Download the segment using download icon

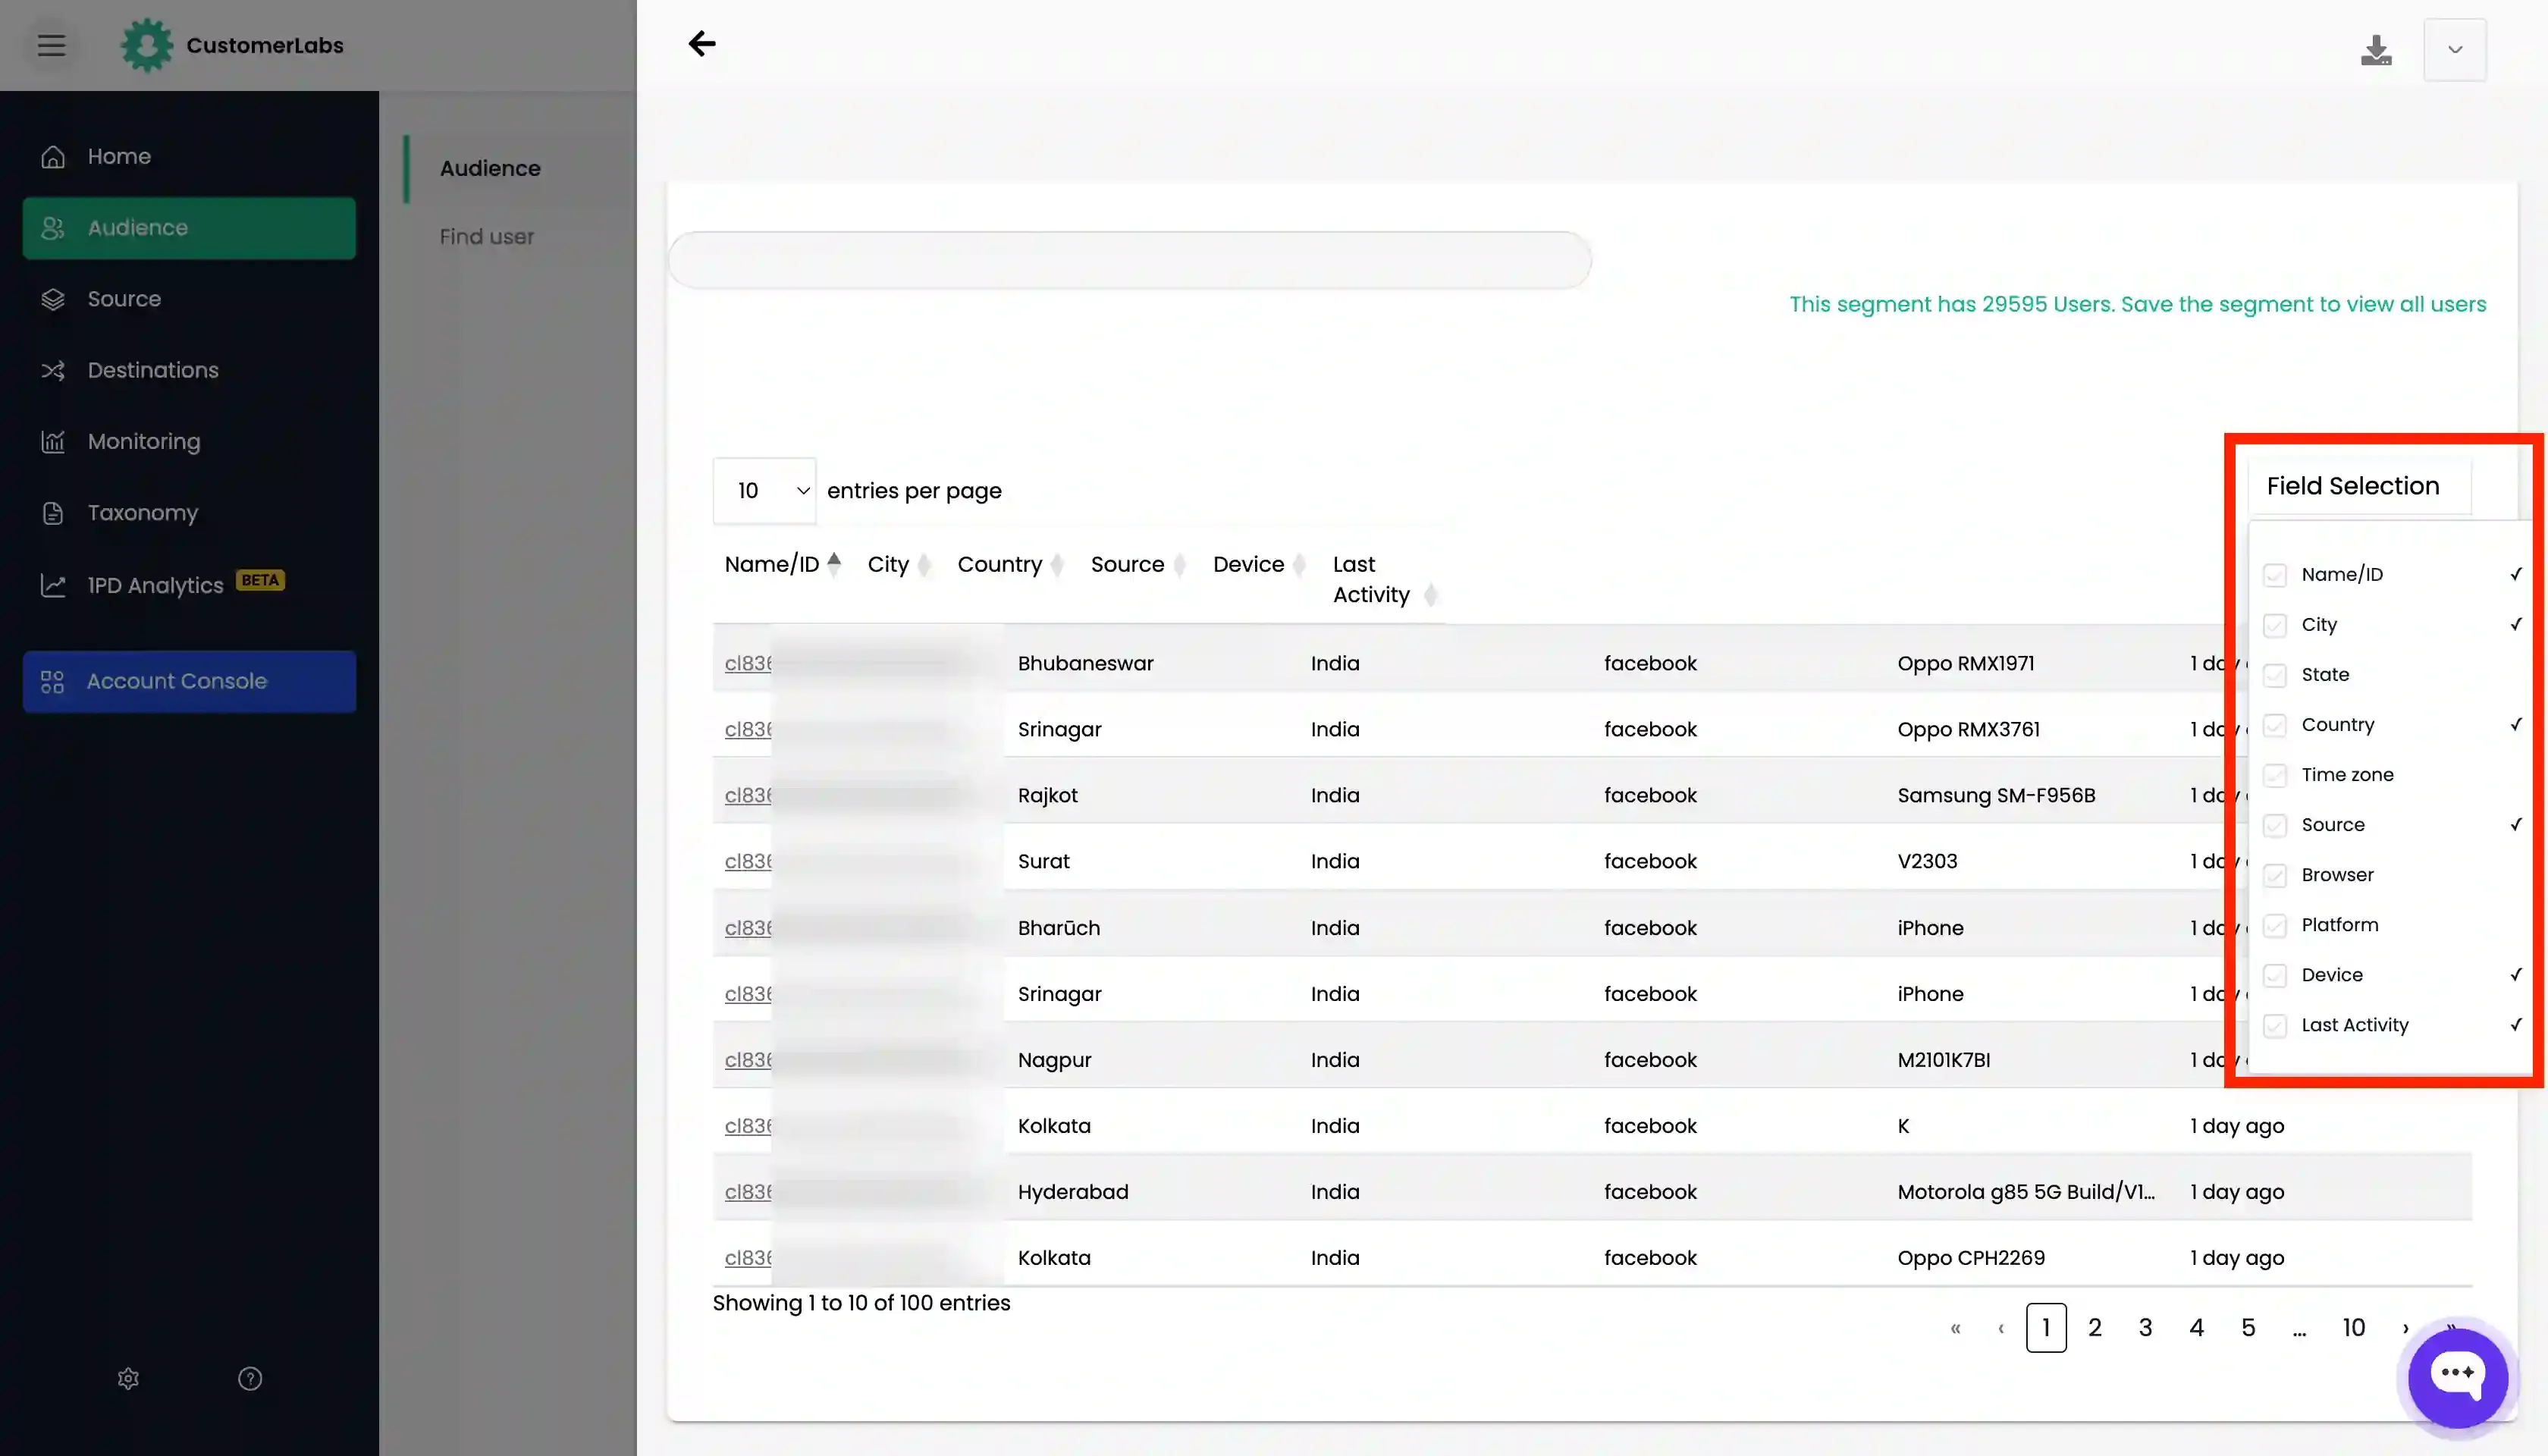pos(2376,50)
